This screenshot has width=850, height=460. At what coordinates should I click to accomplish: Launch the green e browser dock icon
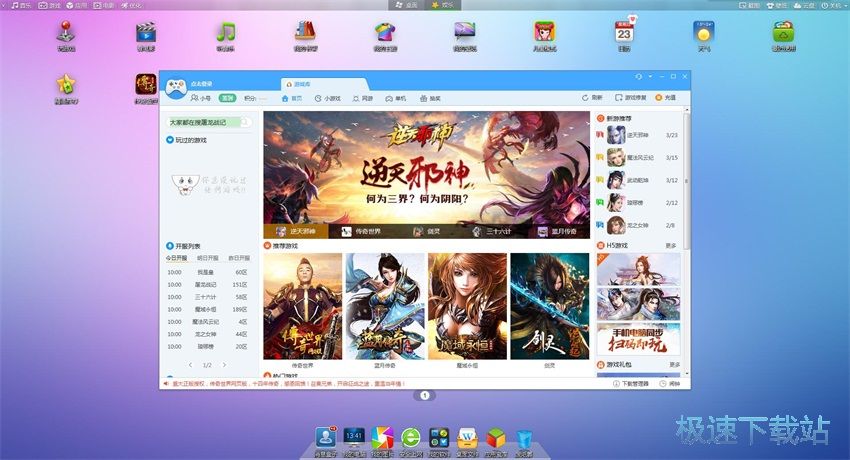(411, 438)
